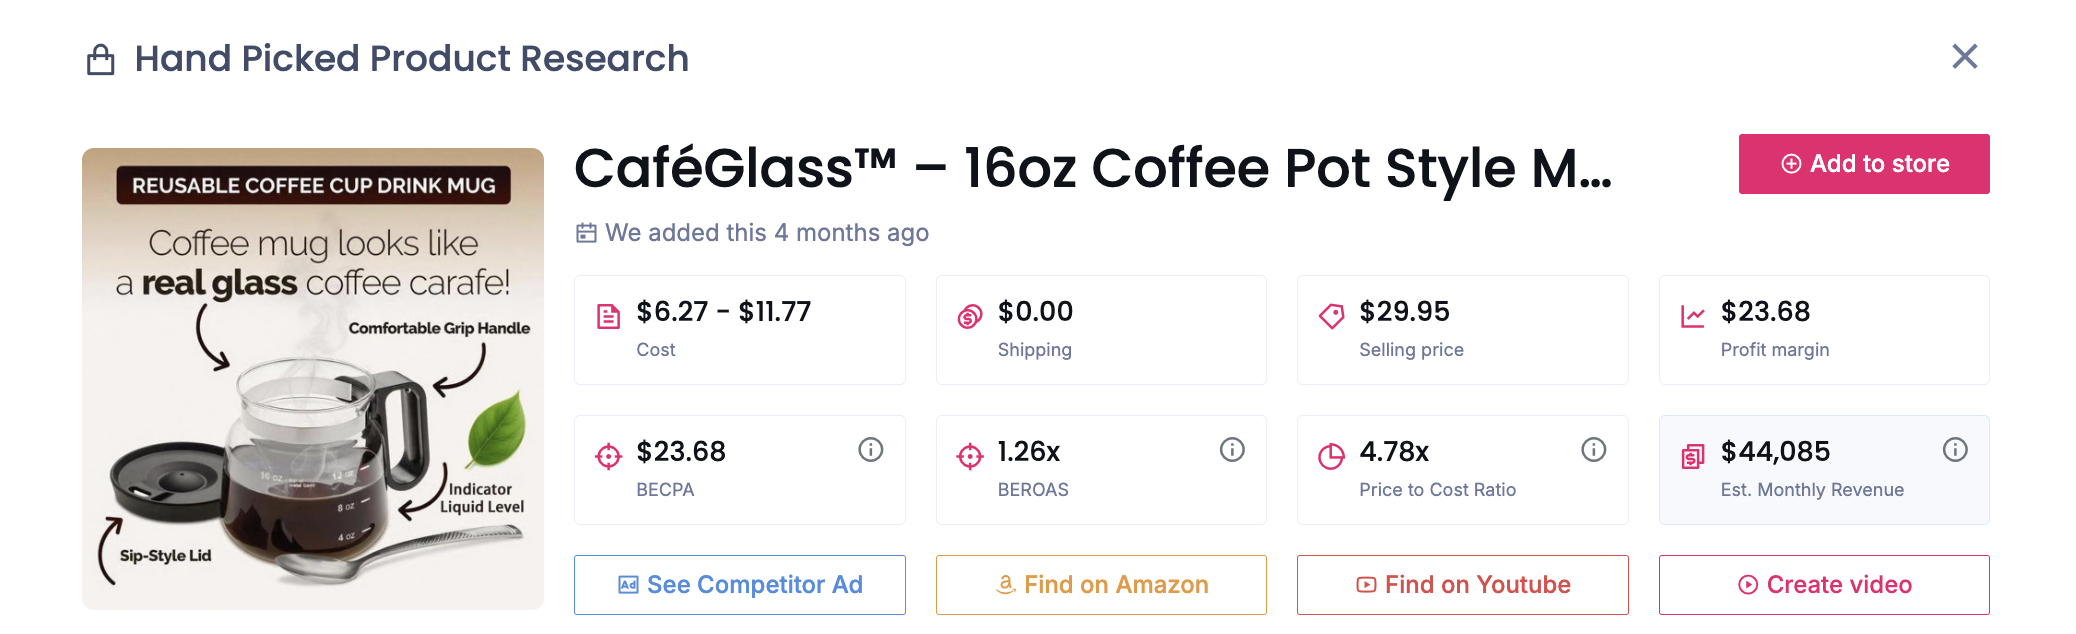The height and width of the screenshot is (634, 2076).
Task: Open Find on Amazon
Action: tap(1100, 585)
